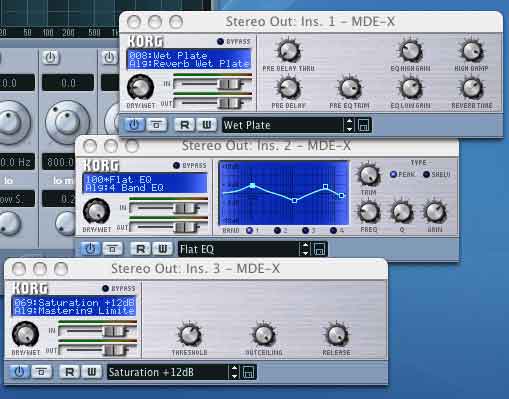509x399 pixels.
Task: Click bypass-effect icon next to power in Ins. 2
Action: [112, 249]
